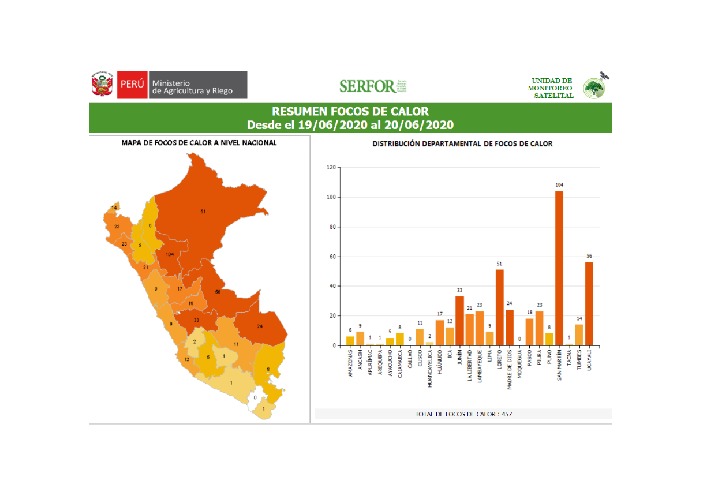
Task: Click the Total de Focos de Calor footer
Action: click(462, 412)
